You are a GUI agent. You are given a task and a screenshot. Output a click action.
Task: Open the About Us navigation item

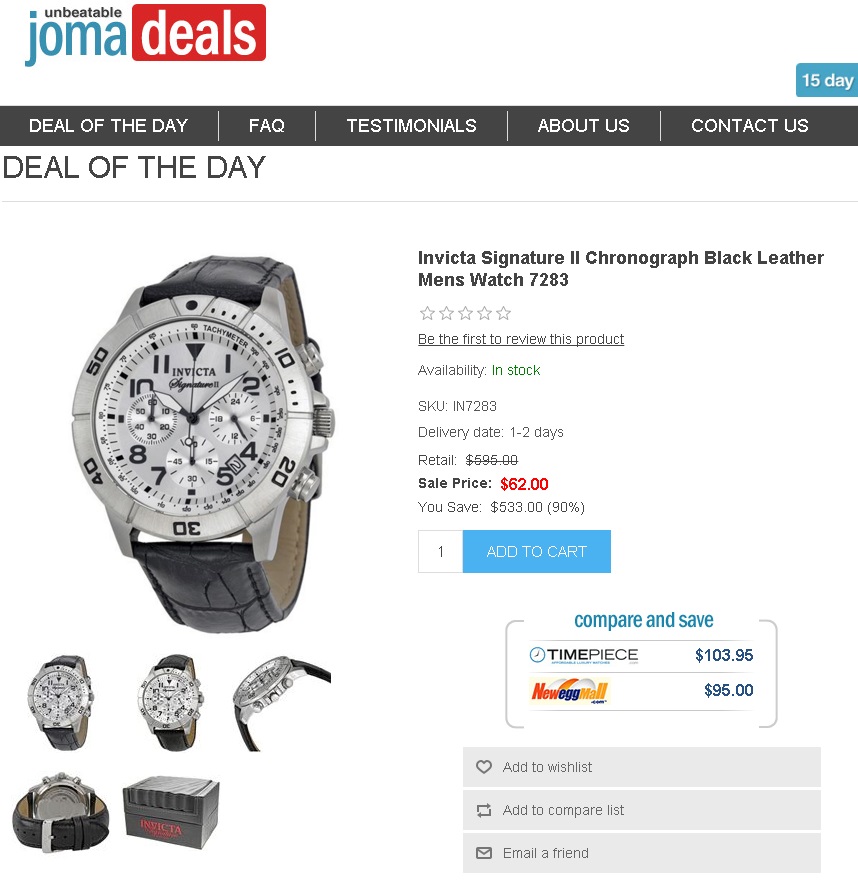584,125
